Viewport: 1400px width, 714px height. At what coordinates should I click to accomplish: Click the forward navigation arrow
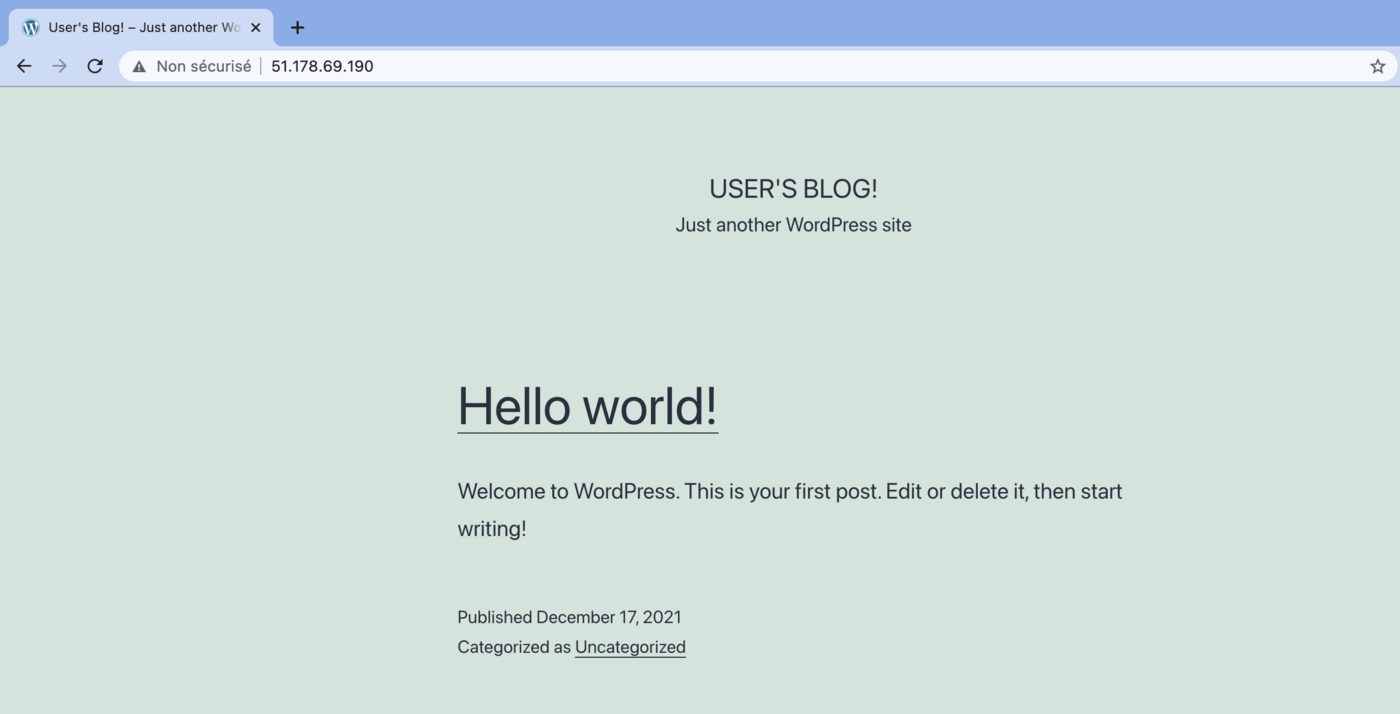59,65
